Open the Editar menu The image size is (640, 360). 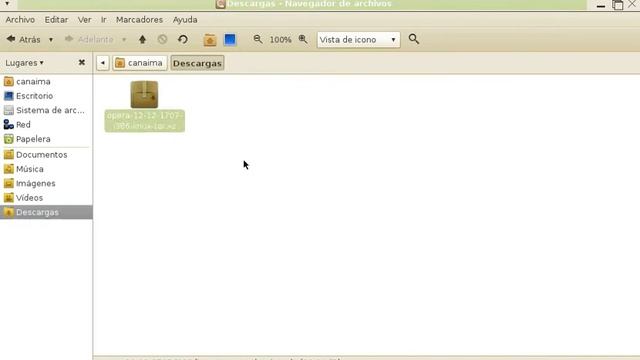tap(56, 20)
